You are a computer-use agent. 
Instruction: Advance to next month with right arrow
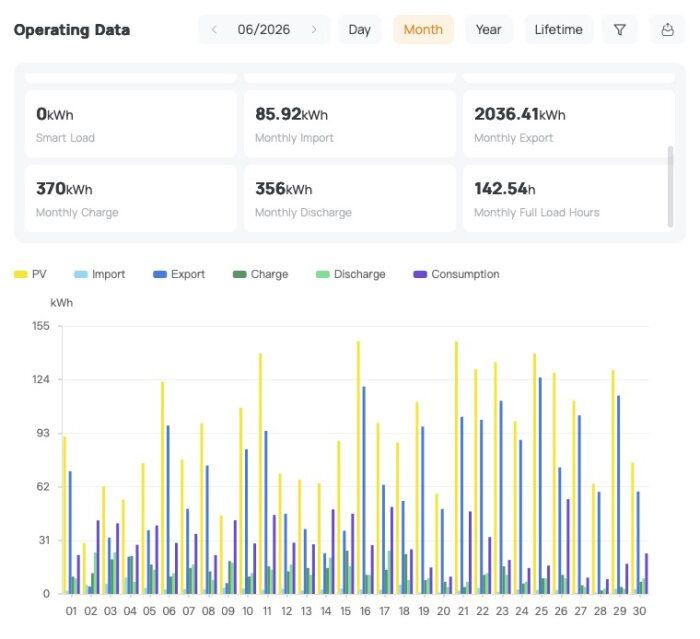click(314, 30)
